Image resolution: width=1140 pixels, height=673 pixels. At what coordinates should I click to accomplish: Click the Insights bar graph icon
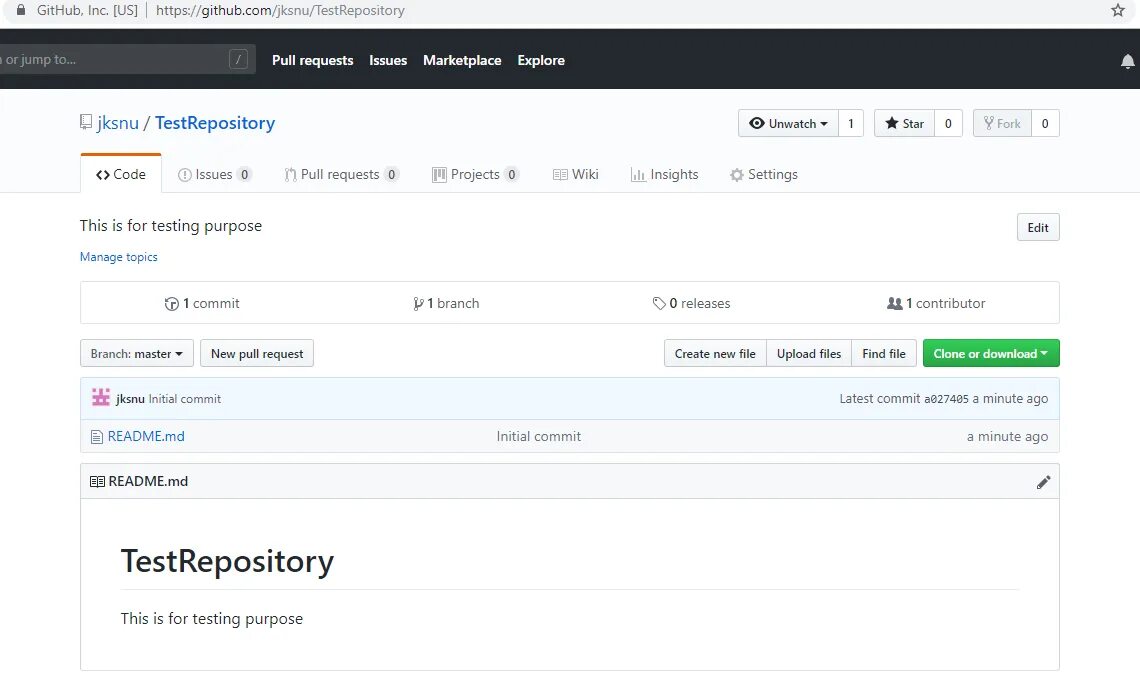point(638,175)
